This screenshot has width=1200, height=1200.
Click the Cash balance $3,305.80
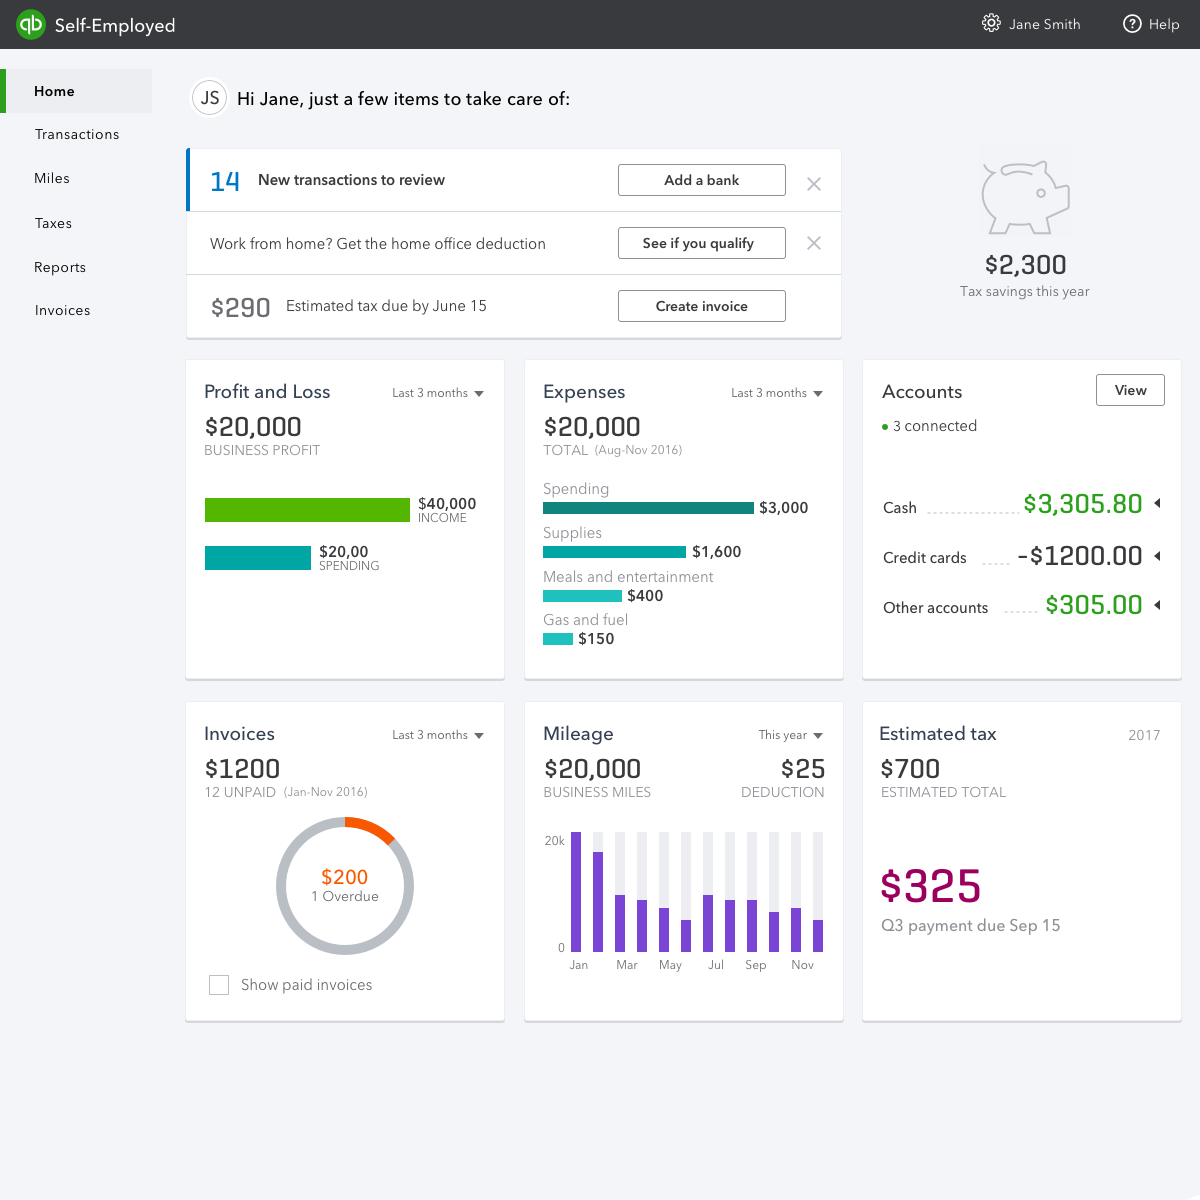[1083, 504]
